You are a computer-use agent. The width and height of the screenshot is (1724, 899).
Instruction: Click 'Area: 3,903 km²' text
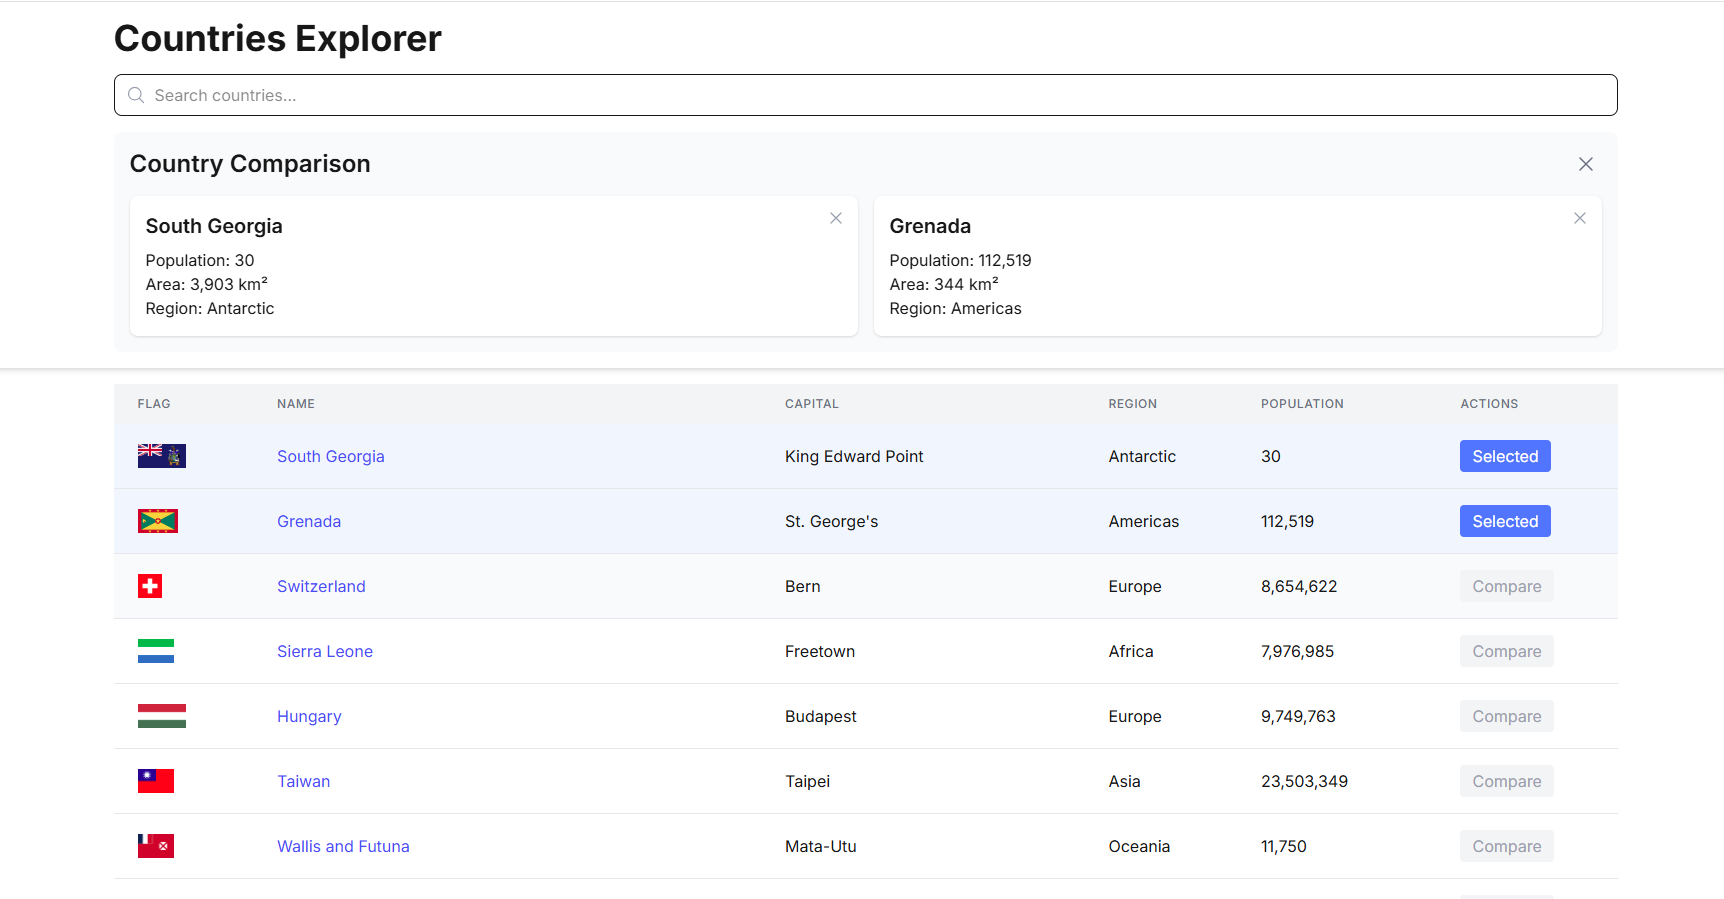point(207,284)
